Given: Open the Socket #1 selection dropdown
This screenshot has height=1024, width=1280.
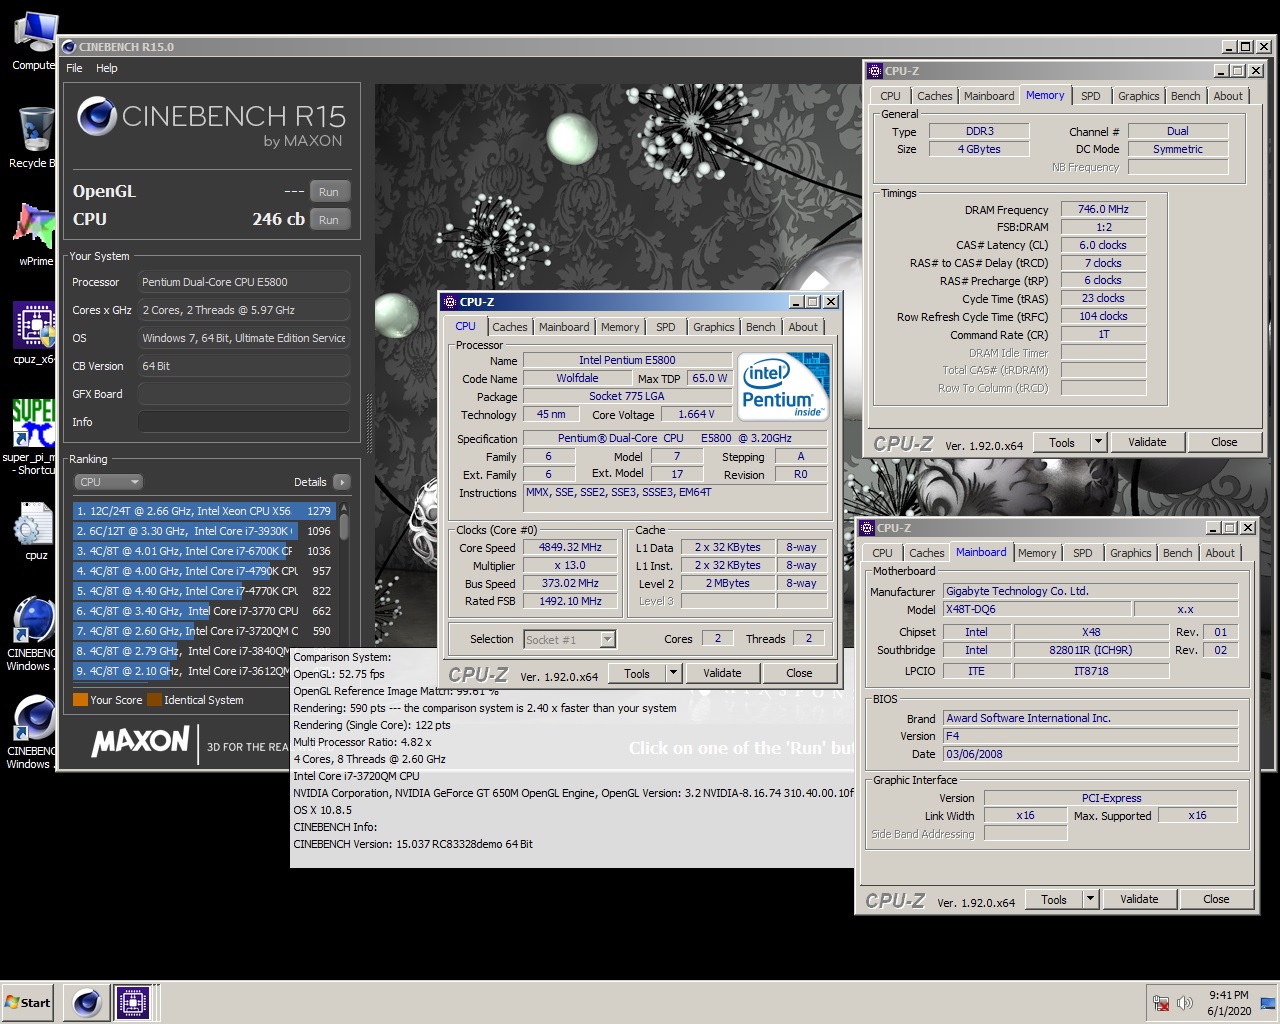Looking at the screenshot, I should tap(569, 639).
